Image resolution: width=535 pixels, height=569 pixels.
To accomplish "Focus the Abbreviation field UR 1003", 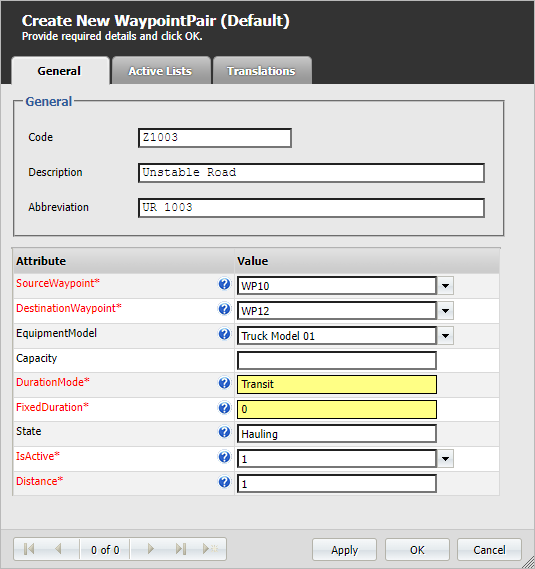I will click(311, 208).
